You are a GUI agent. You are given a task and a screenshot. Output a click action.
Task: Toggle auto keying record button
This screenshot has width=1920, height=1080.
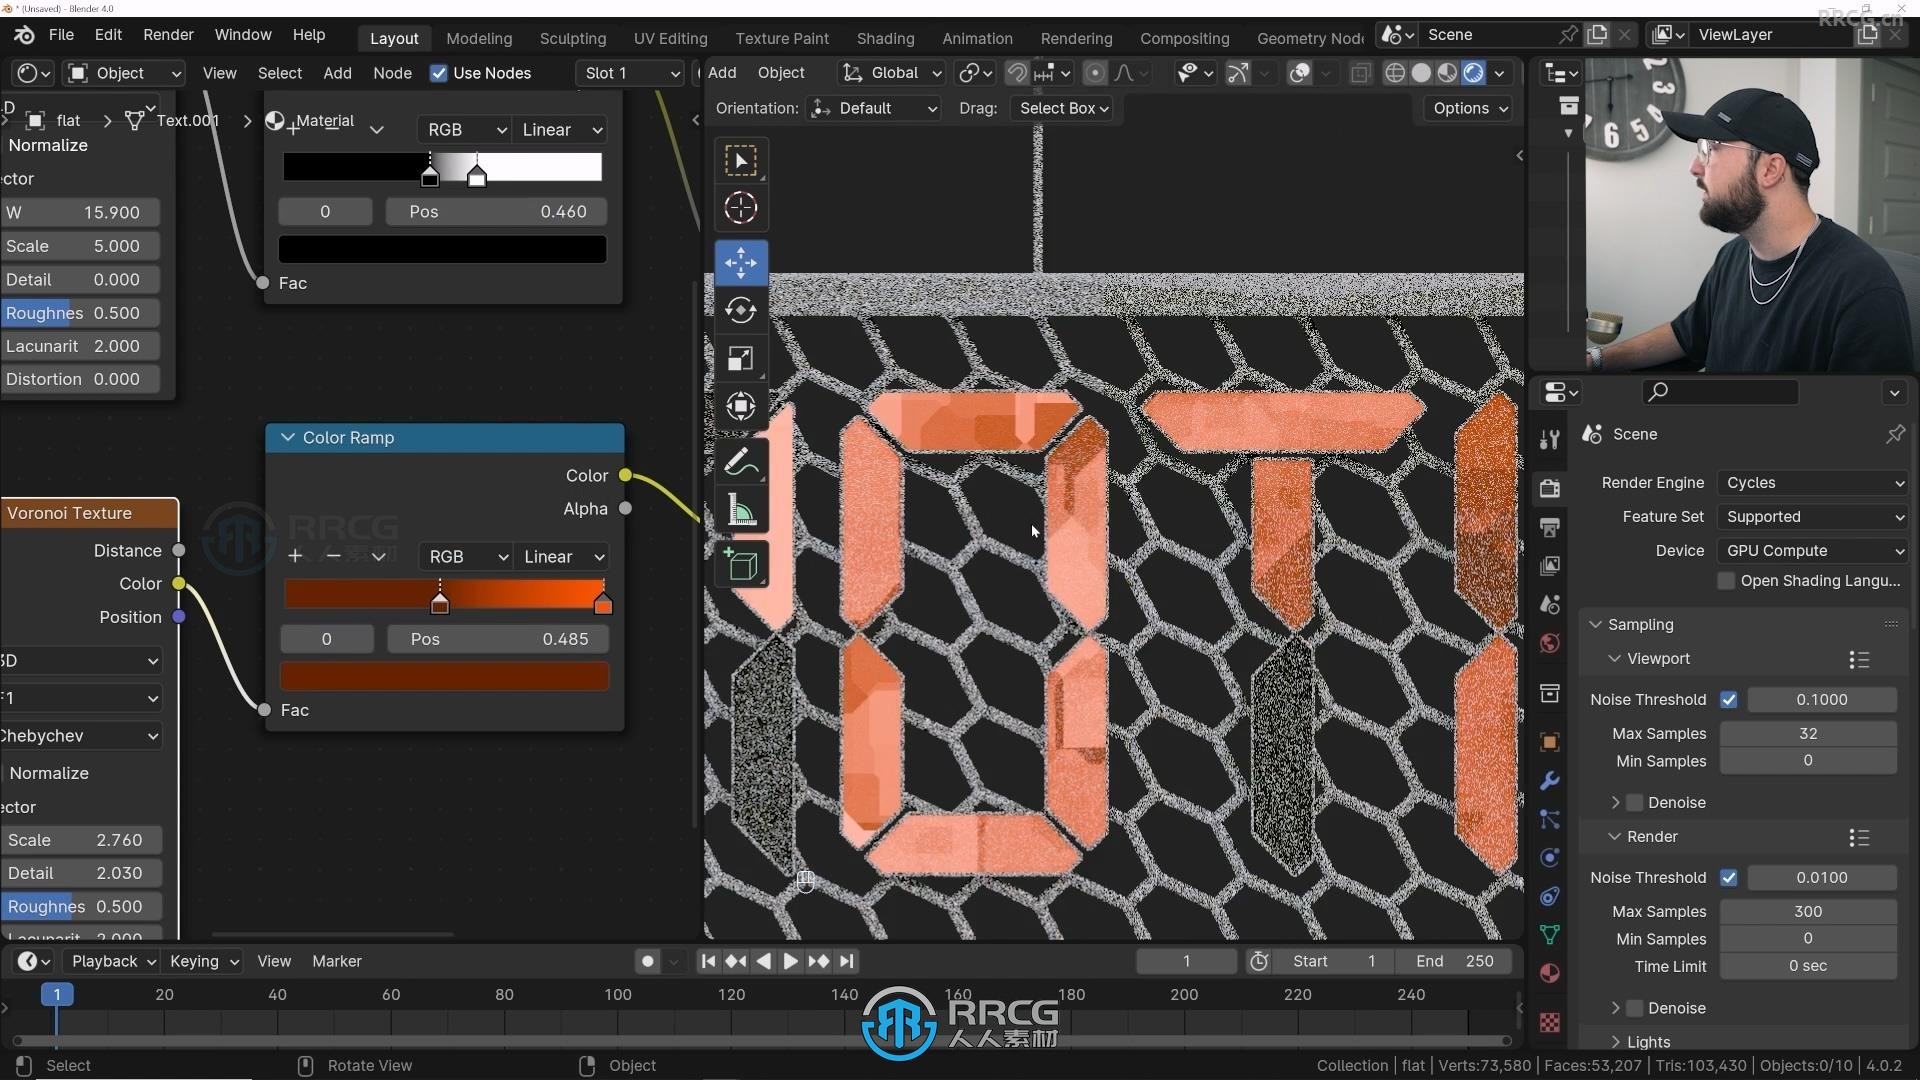click(x=648, y=961)
